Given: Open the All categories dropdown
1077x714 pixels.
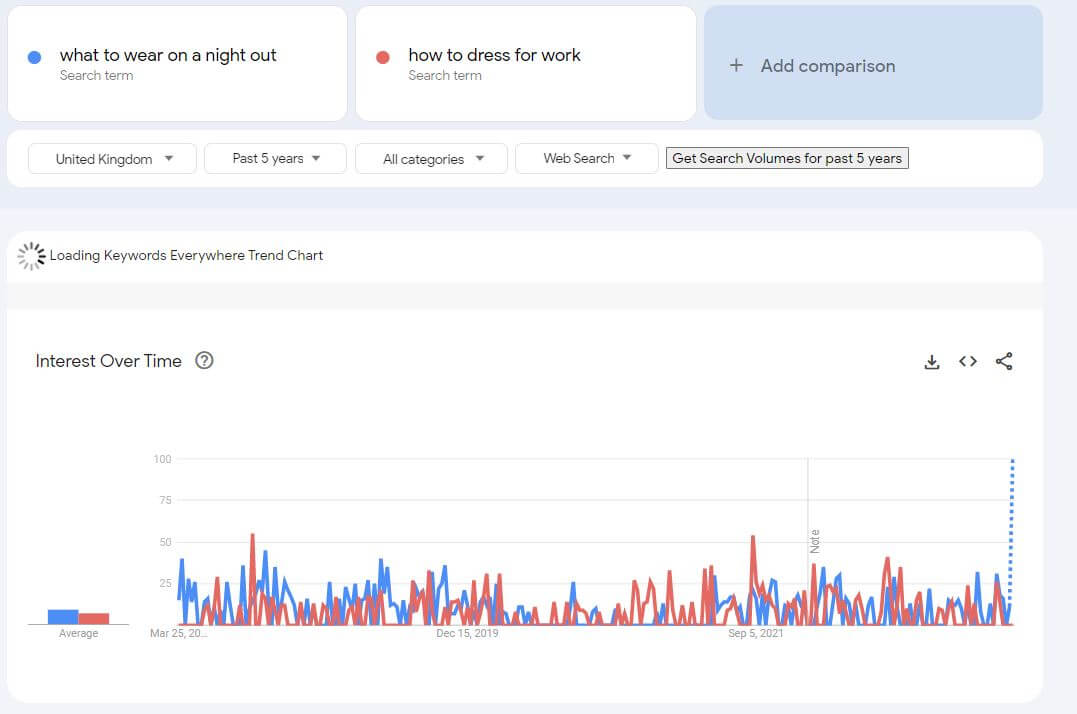Looking at the screenshot, I should pos(431,159).
